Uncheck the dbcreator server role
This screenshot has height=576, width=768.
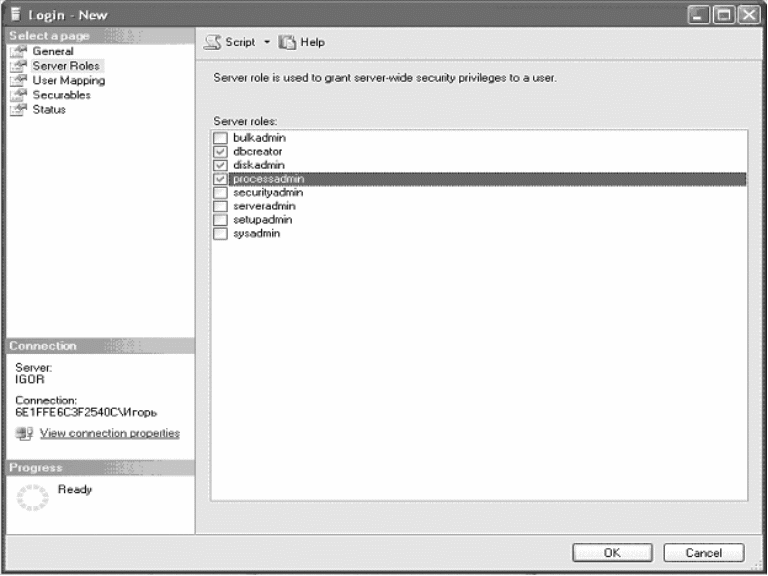point(221,152)
